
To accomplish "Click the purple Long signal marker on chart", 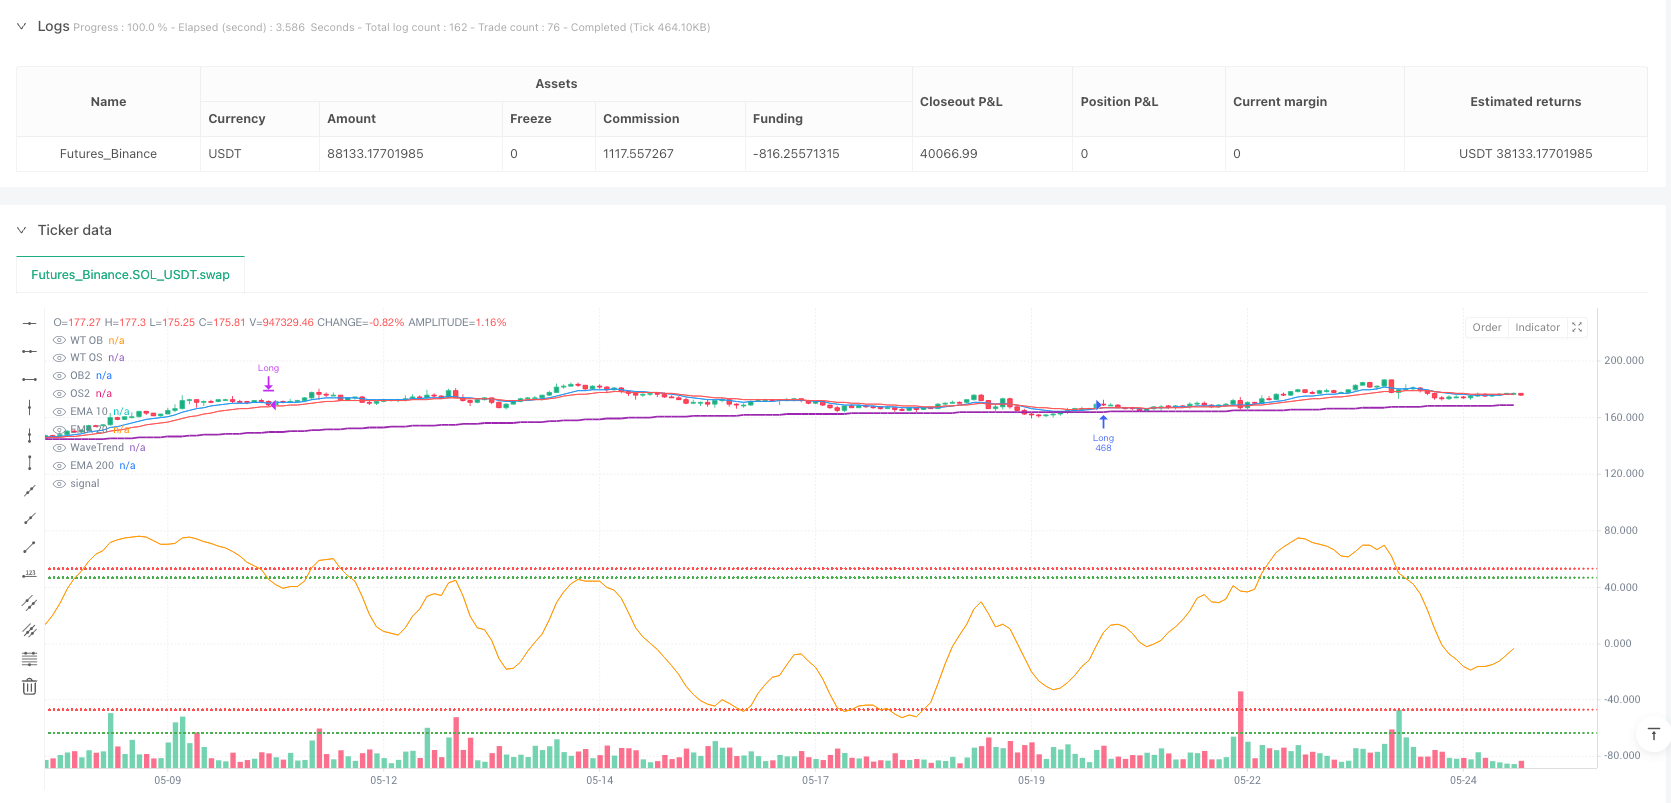I will click(268, 383).
